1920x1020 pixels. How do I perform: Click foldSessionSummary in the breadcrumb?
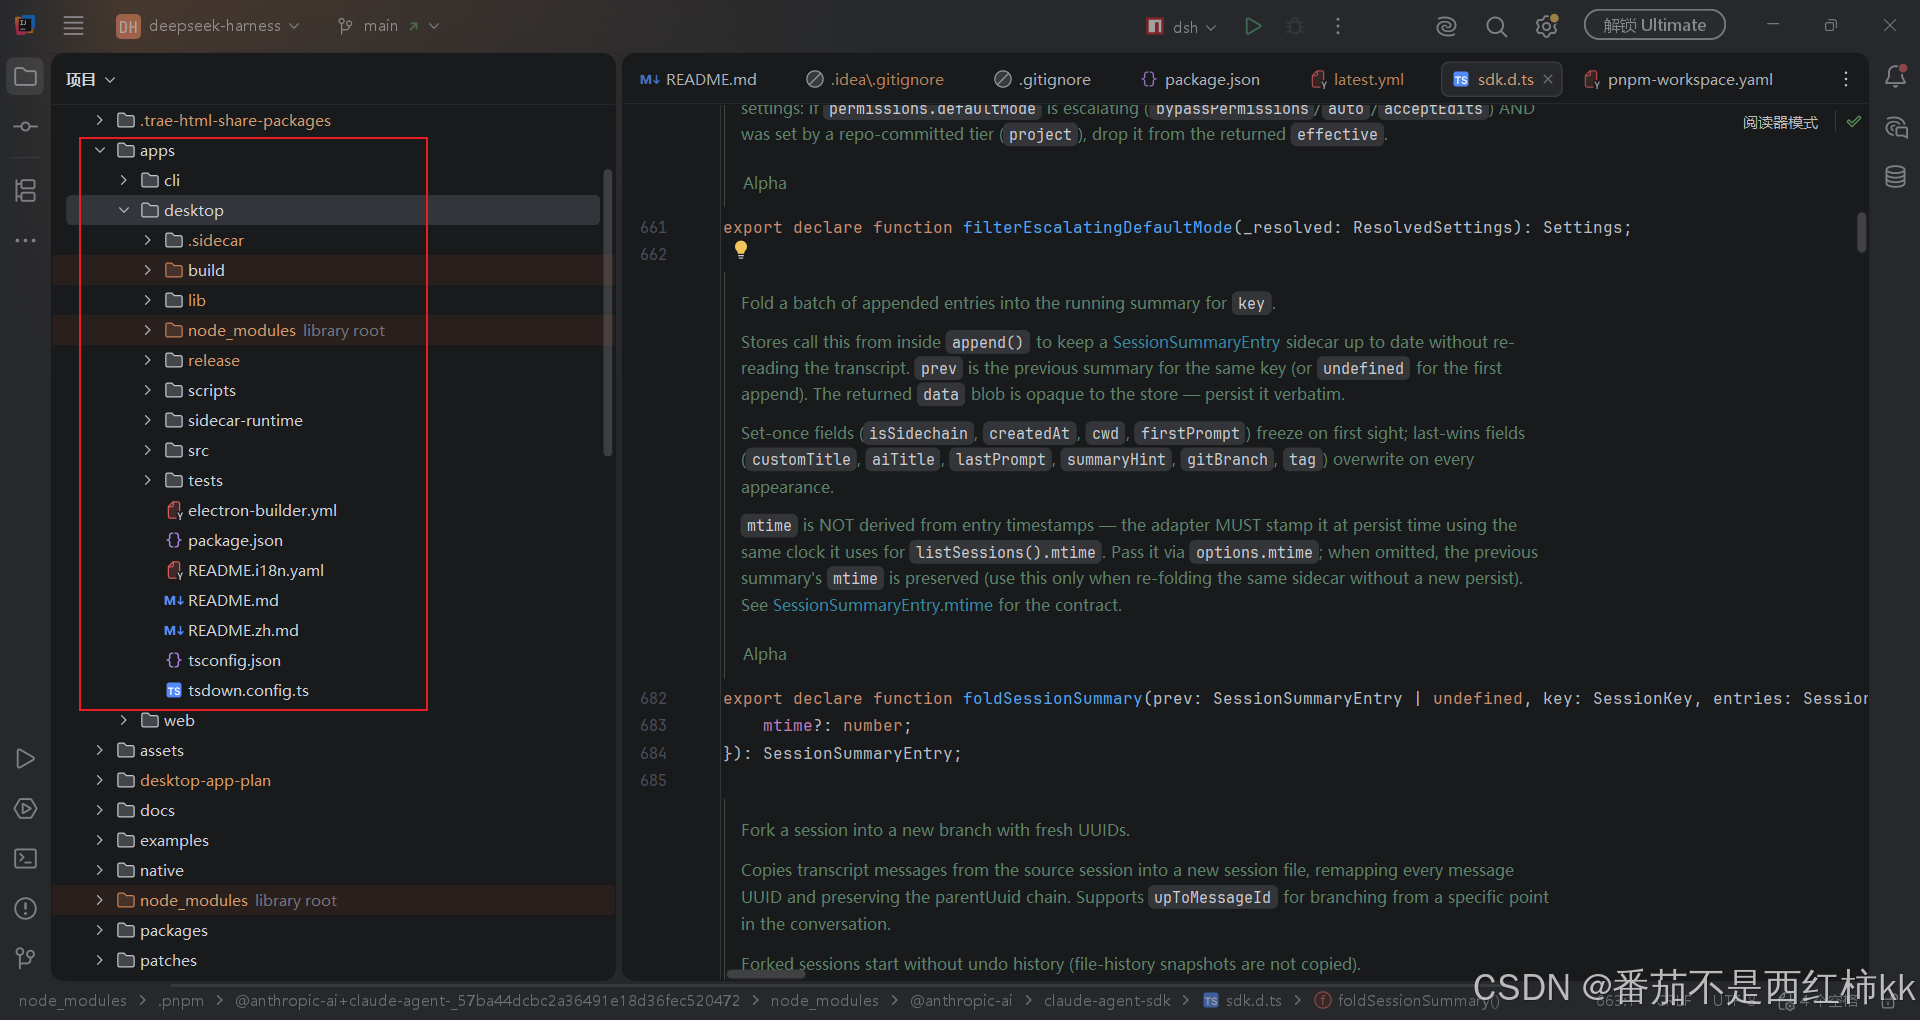point(1408,1000)
